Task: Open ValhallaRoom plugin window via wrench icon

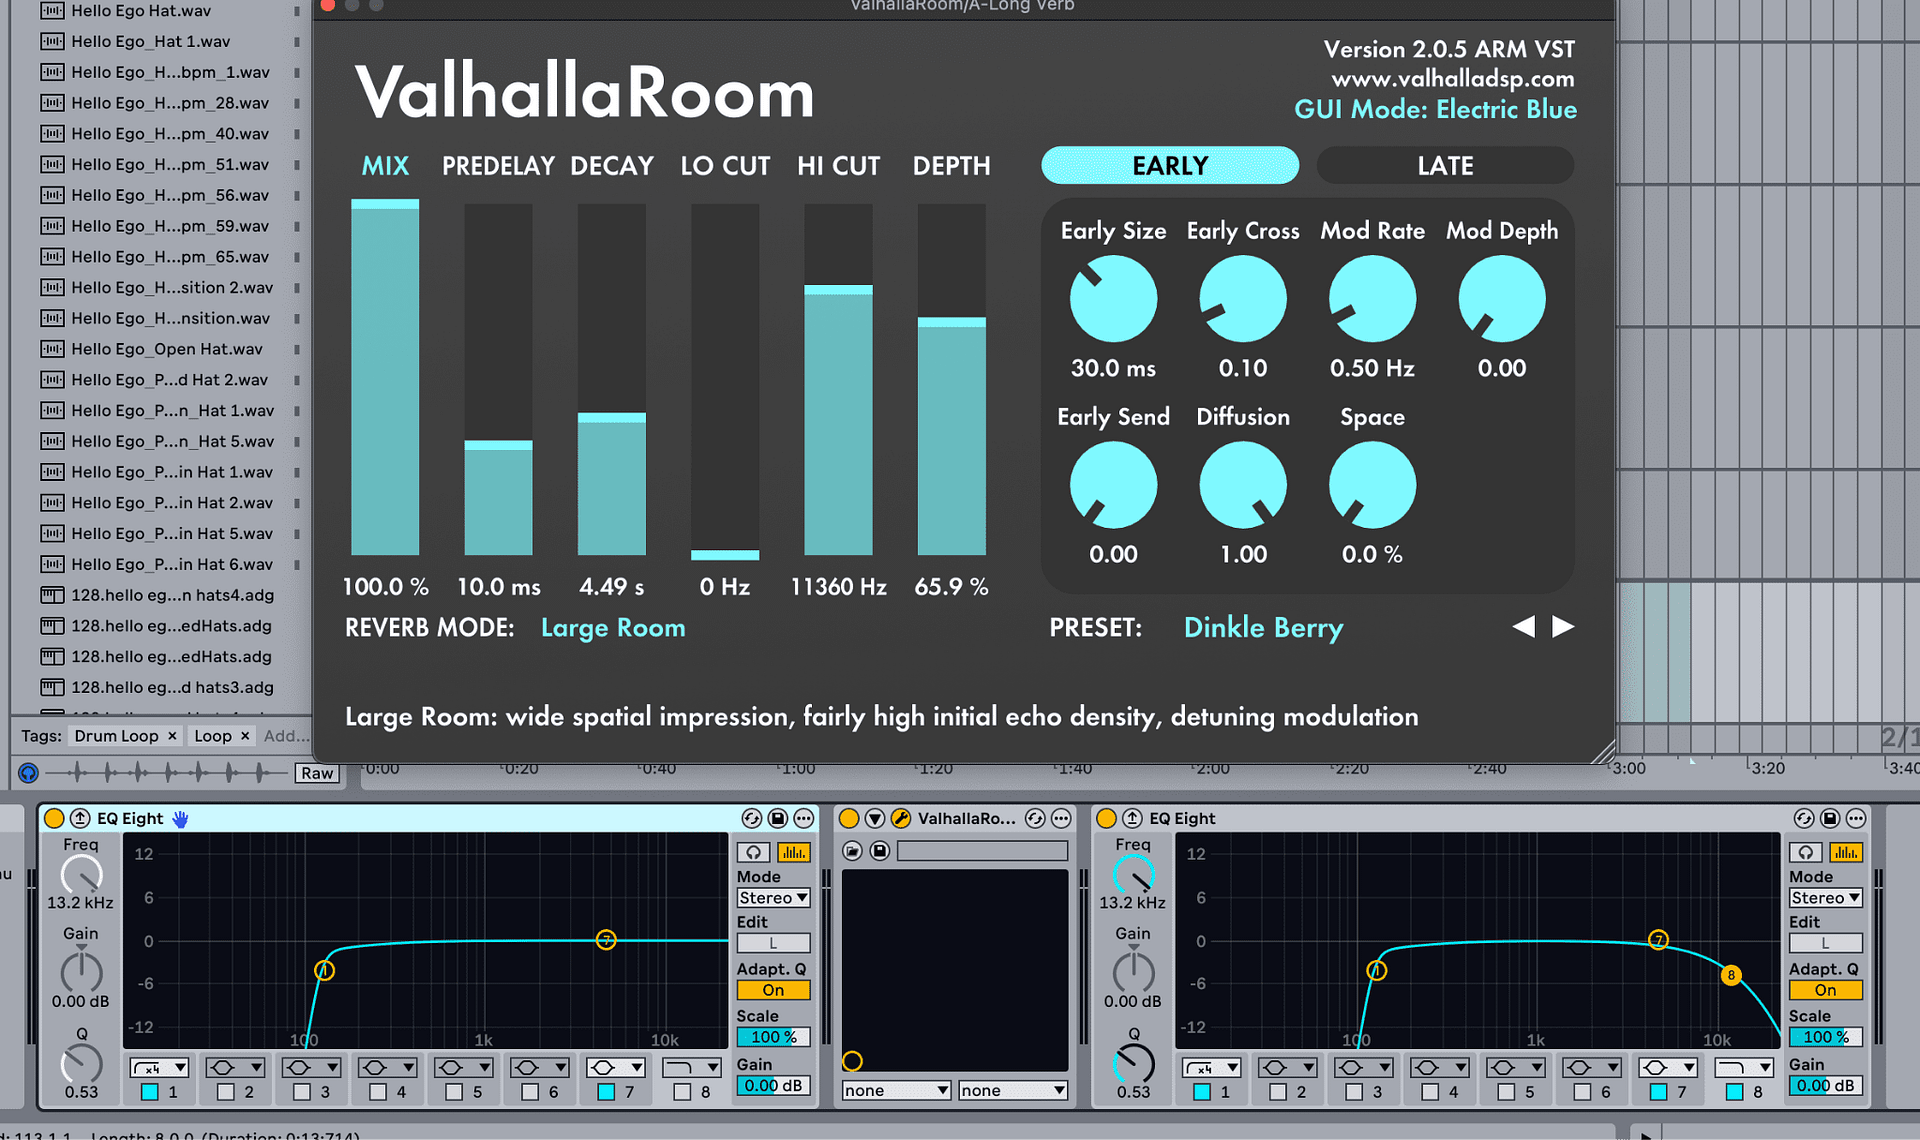Action: (903, 818)
